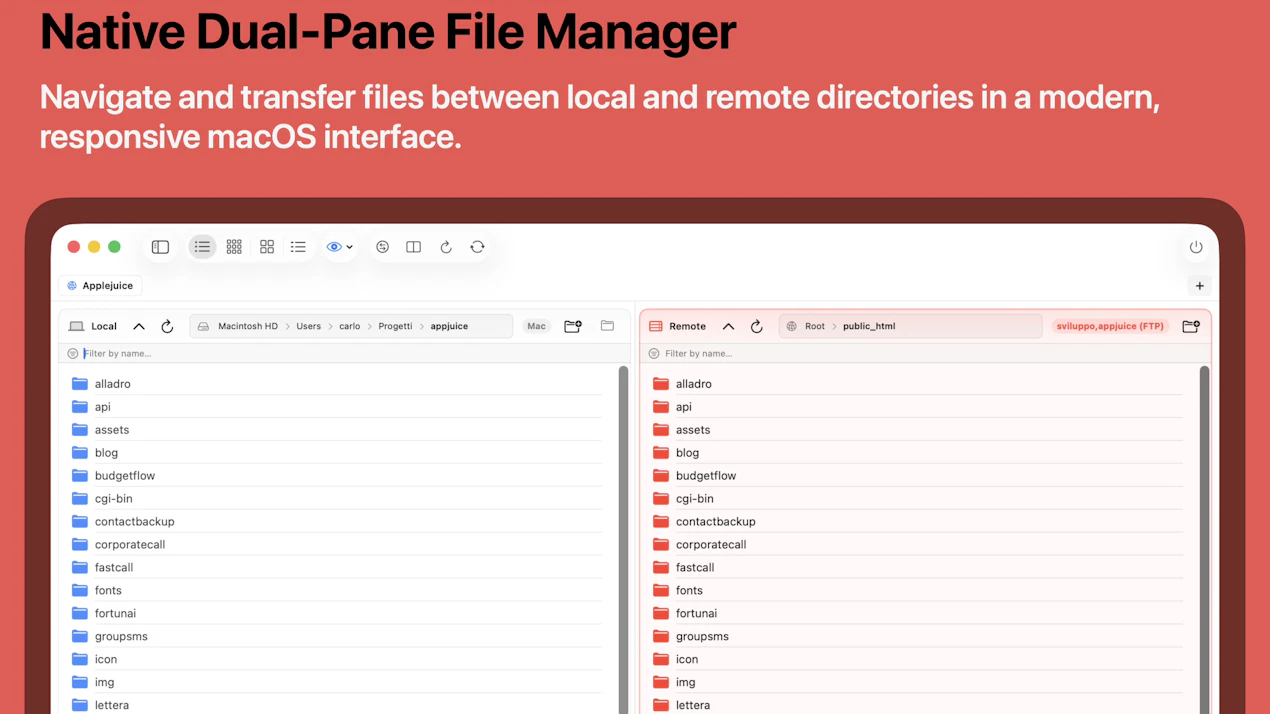Switch to bulleted detail list view
The width and height of the screenshot is (1270, 714).
point(298,247)
